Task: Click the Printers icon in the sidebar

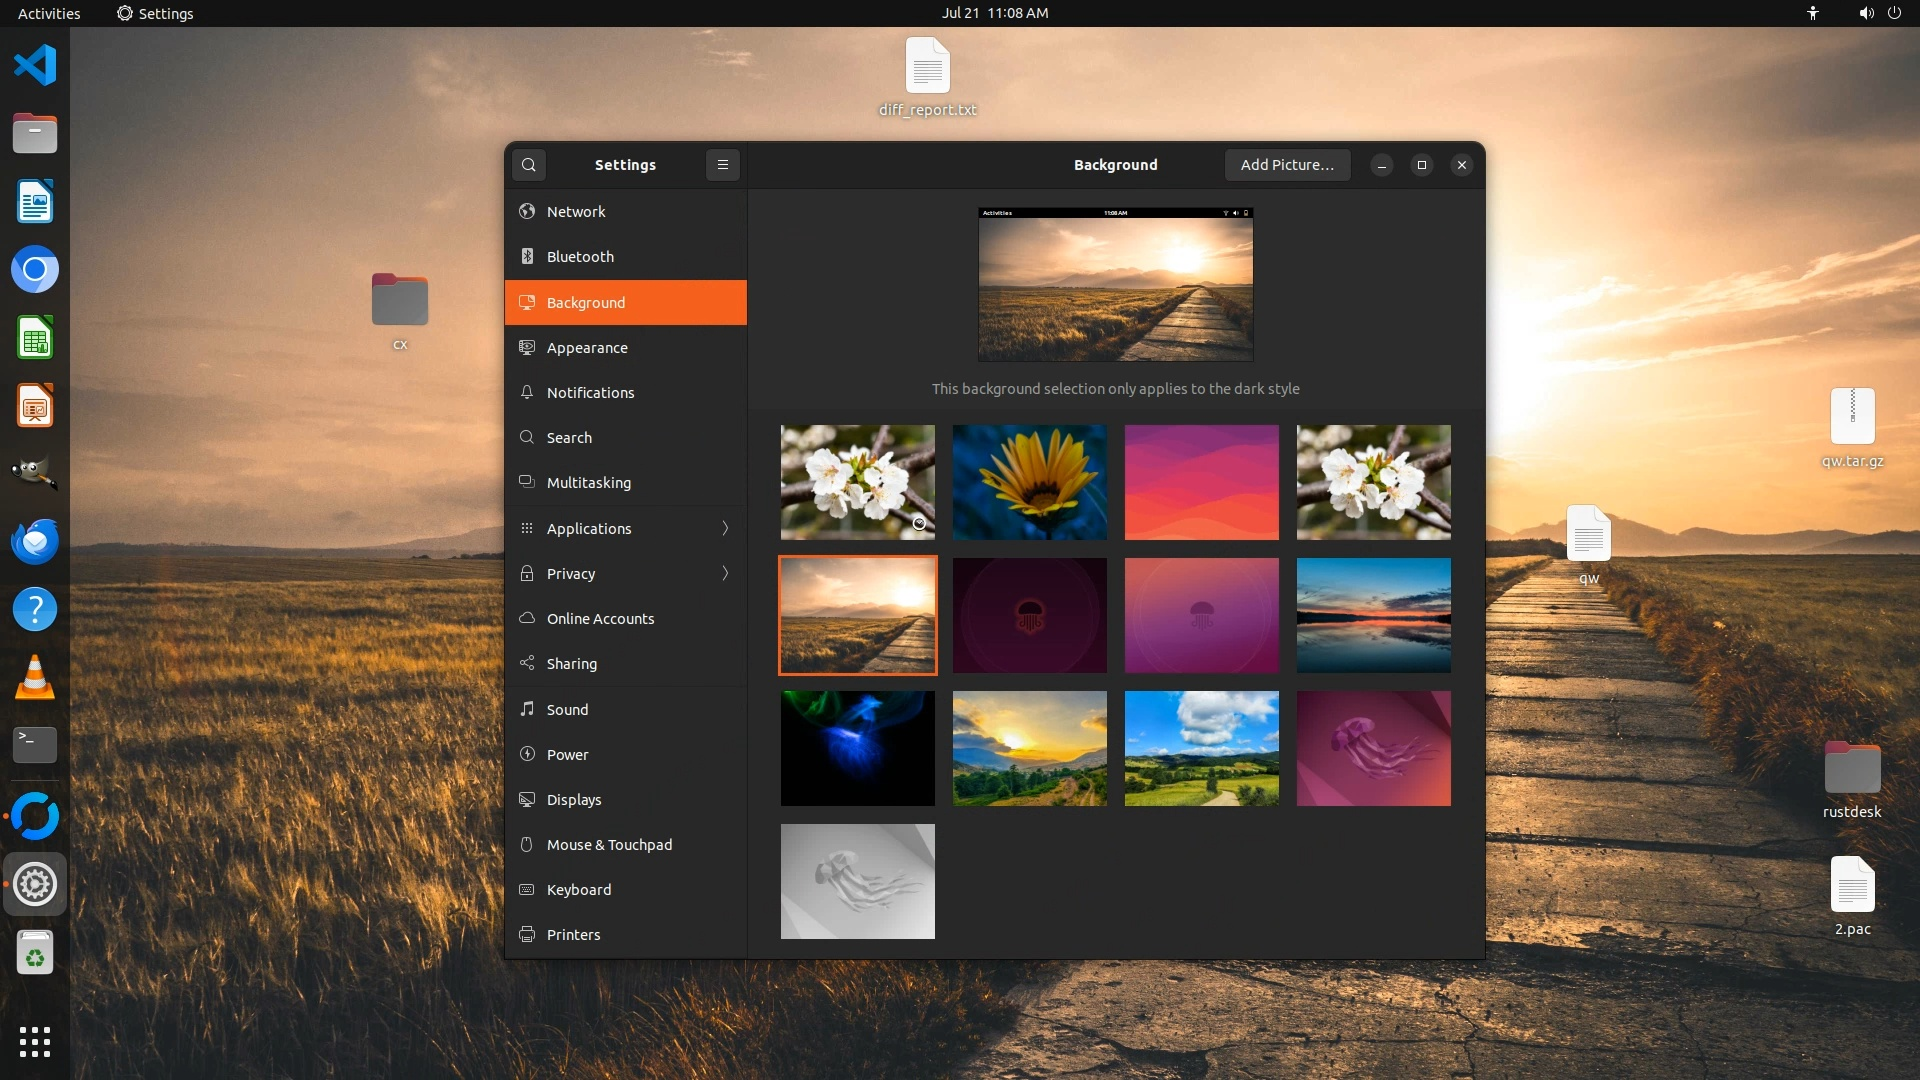Action: pyautogui.click(x=527, y=935)
